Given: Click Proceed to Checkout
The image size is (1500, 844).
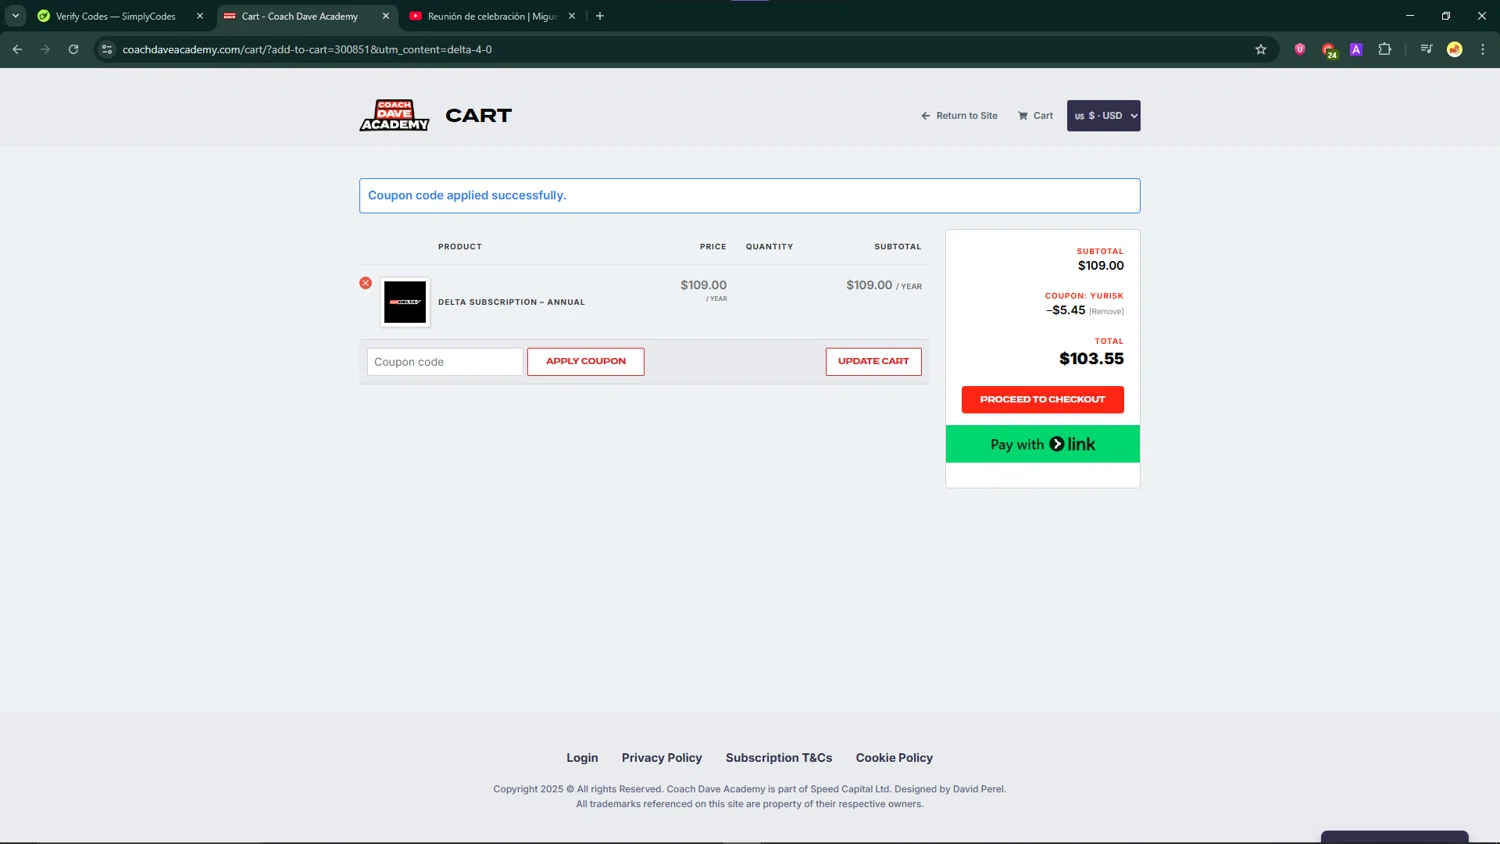Looking at the screenshot, I should (x=1043, y=400).
